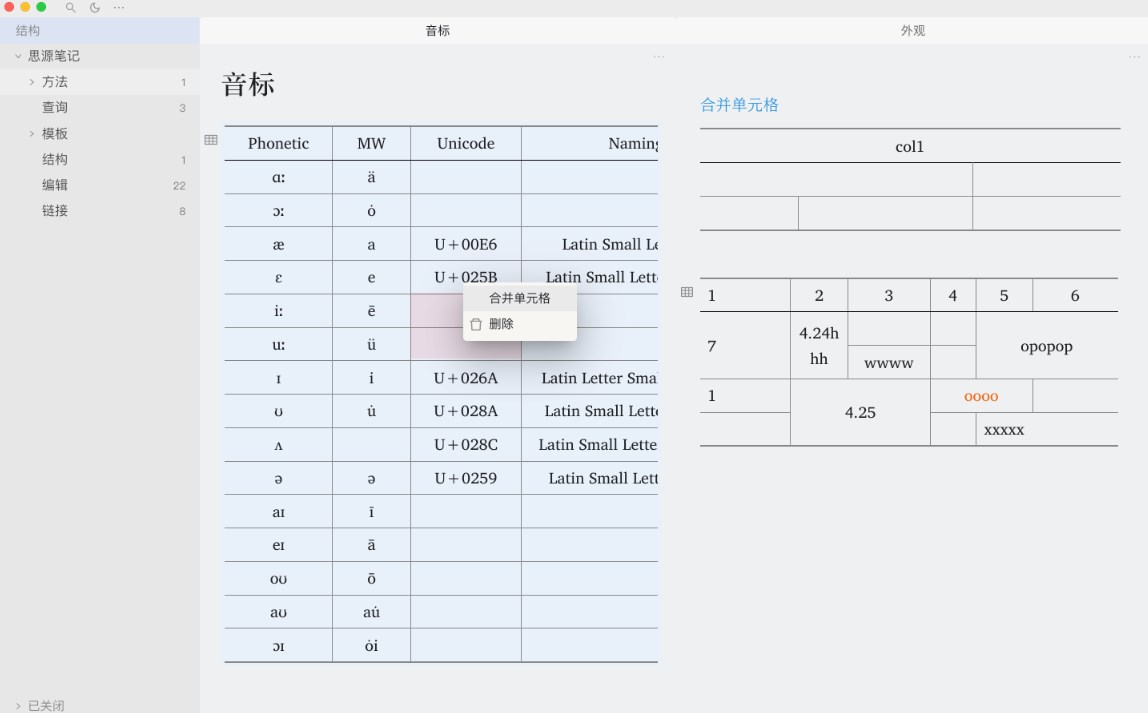
Task: Toggle dark mode with the moon icon
Action: 93,7
